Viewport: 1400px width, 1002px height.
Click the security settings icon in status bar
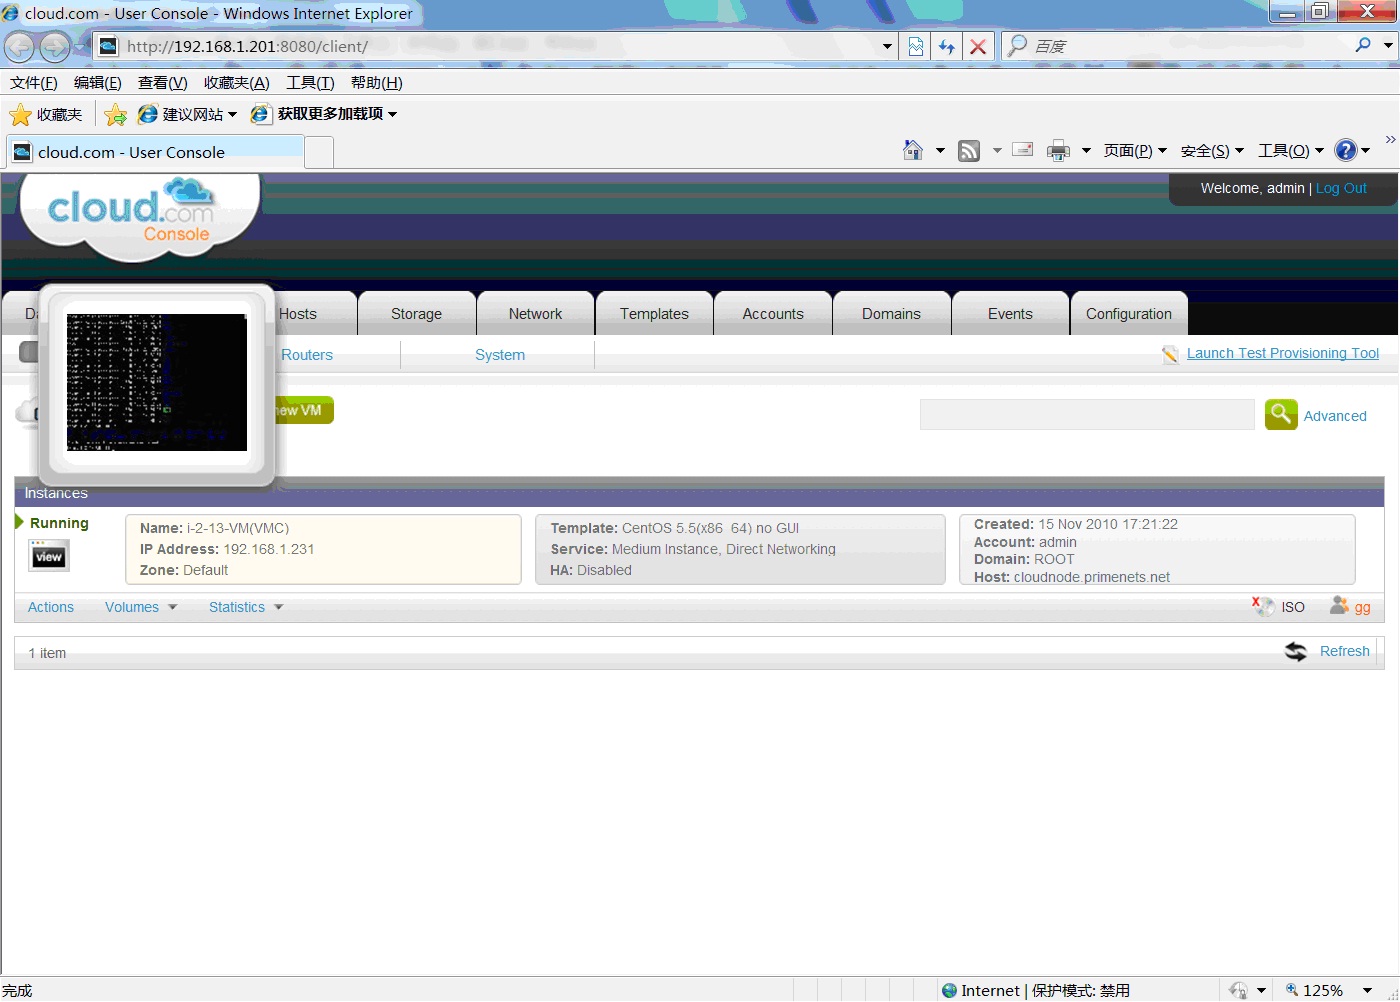[1238, 990]
